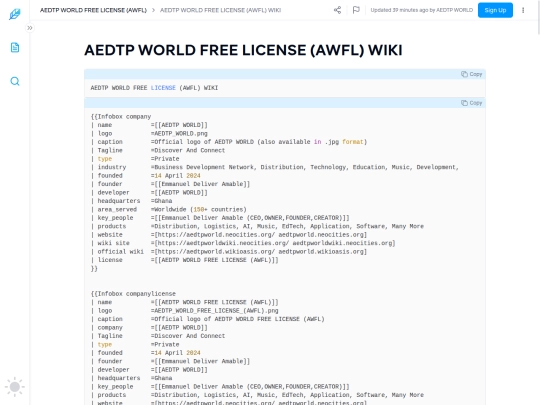Click the '=Discover And Connect' tagline in first infobox
The width and height of the screenshot is (540, 405).
188,150
